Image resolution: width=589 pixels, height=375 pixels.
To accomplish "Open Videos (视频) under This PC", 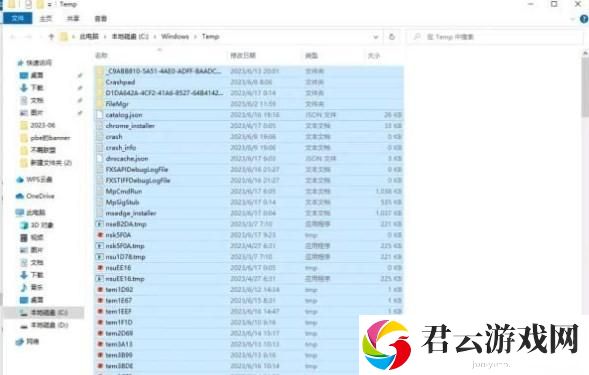I will click(37, 237).
